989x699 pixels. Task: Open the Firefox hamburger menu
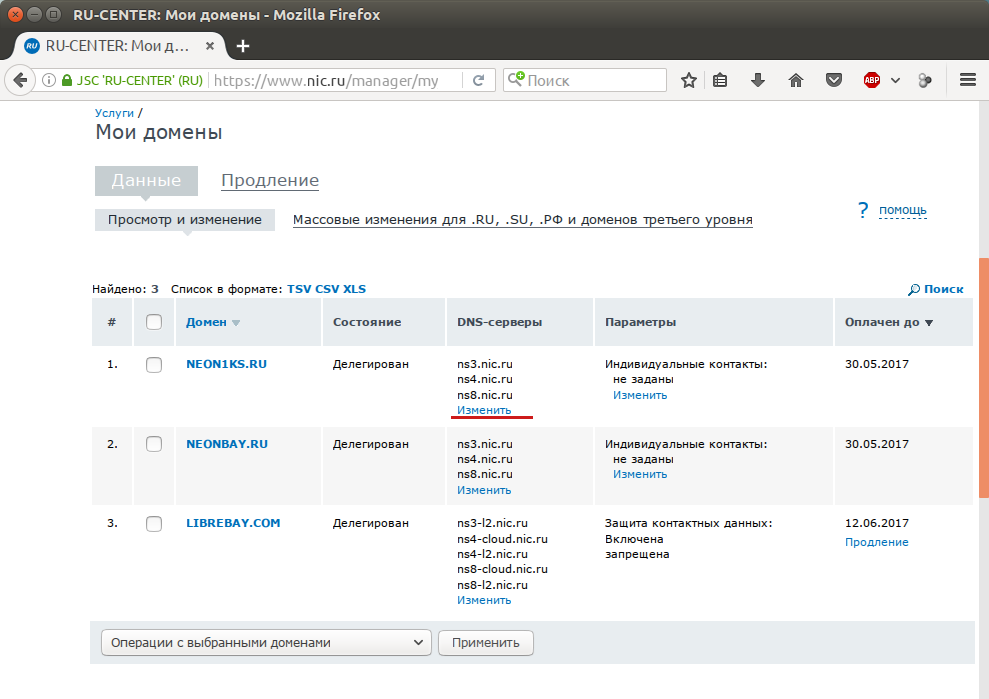(x=968, y=80)
